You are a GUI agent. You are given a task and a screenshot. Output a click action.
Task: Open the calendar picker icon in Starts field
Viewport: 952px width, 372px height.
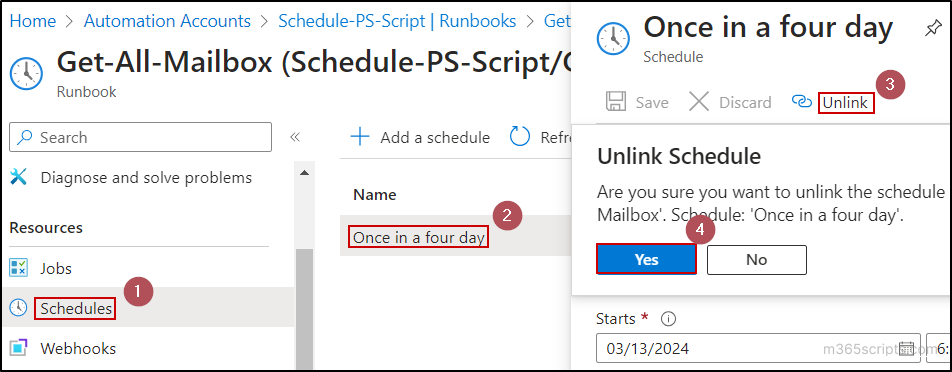(906, 348)
